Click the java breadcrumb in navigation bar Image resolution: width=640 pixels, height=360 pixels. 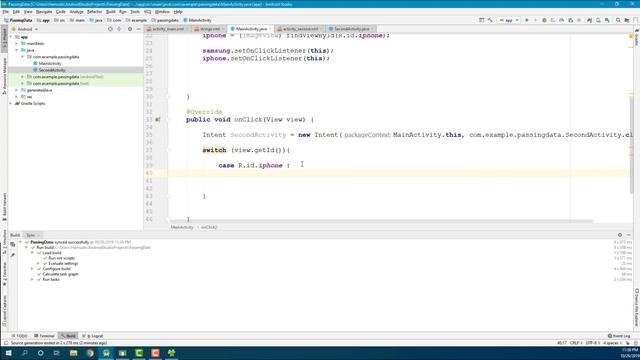[x=96, y=20]
